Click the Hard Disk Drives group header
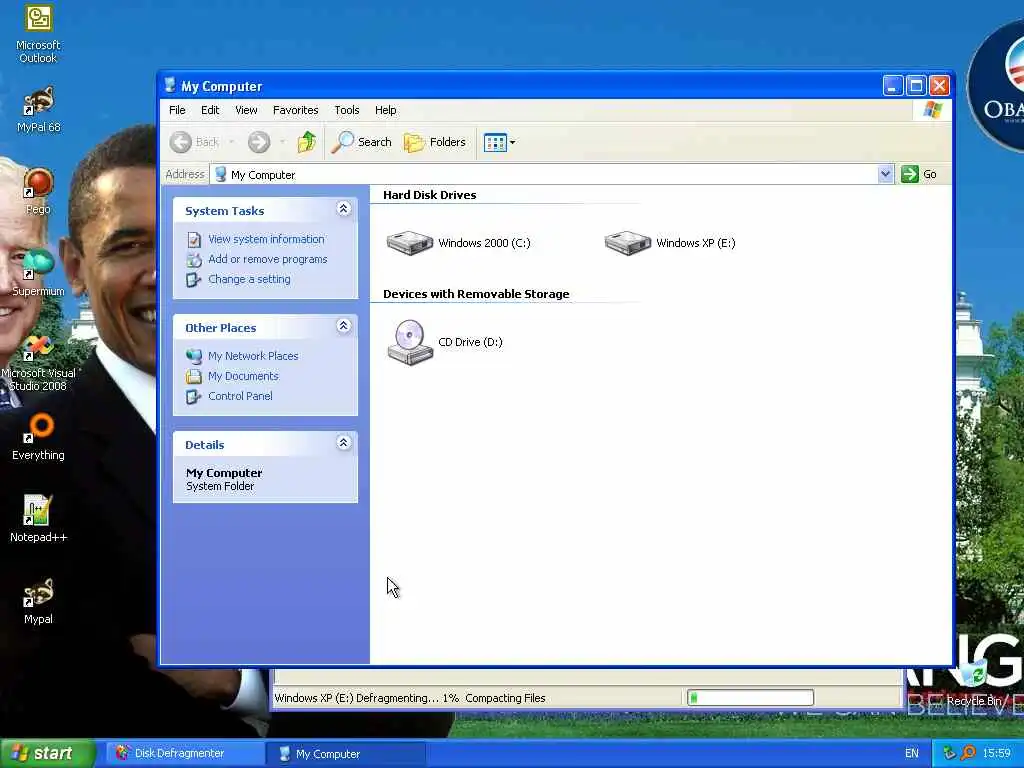Viewport: 1024px width, 768px height. click(430, 195)
